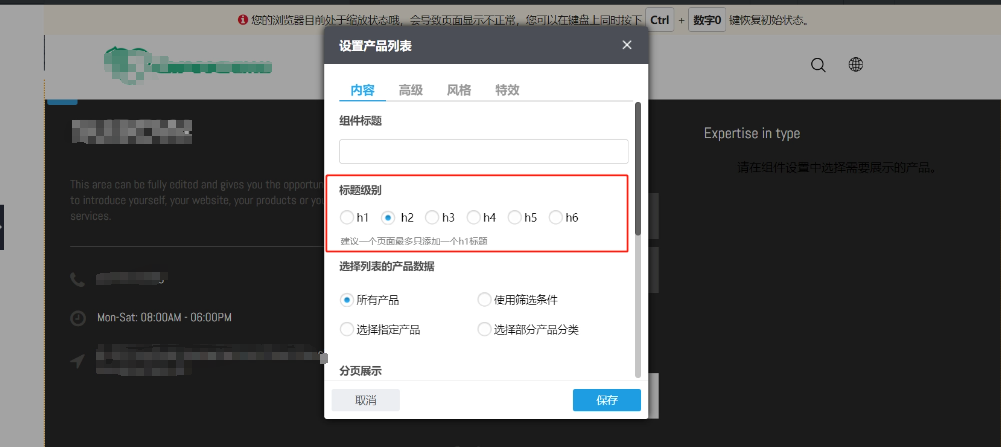The width and height of the screenshot is (1001, 447).
Task: Click the phone icon in contact section
Action: pyautogui.click(x=78, y=279)
